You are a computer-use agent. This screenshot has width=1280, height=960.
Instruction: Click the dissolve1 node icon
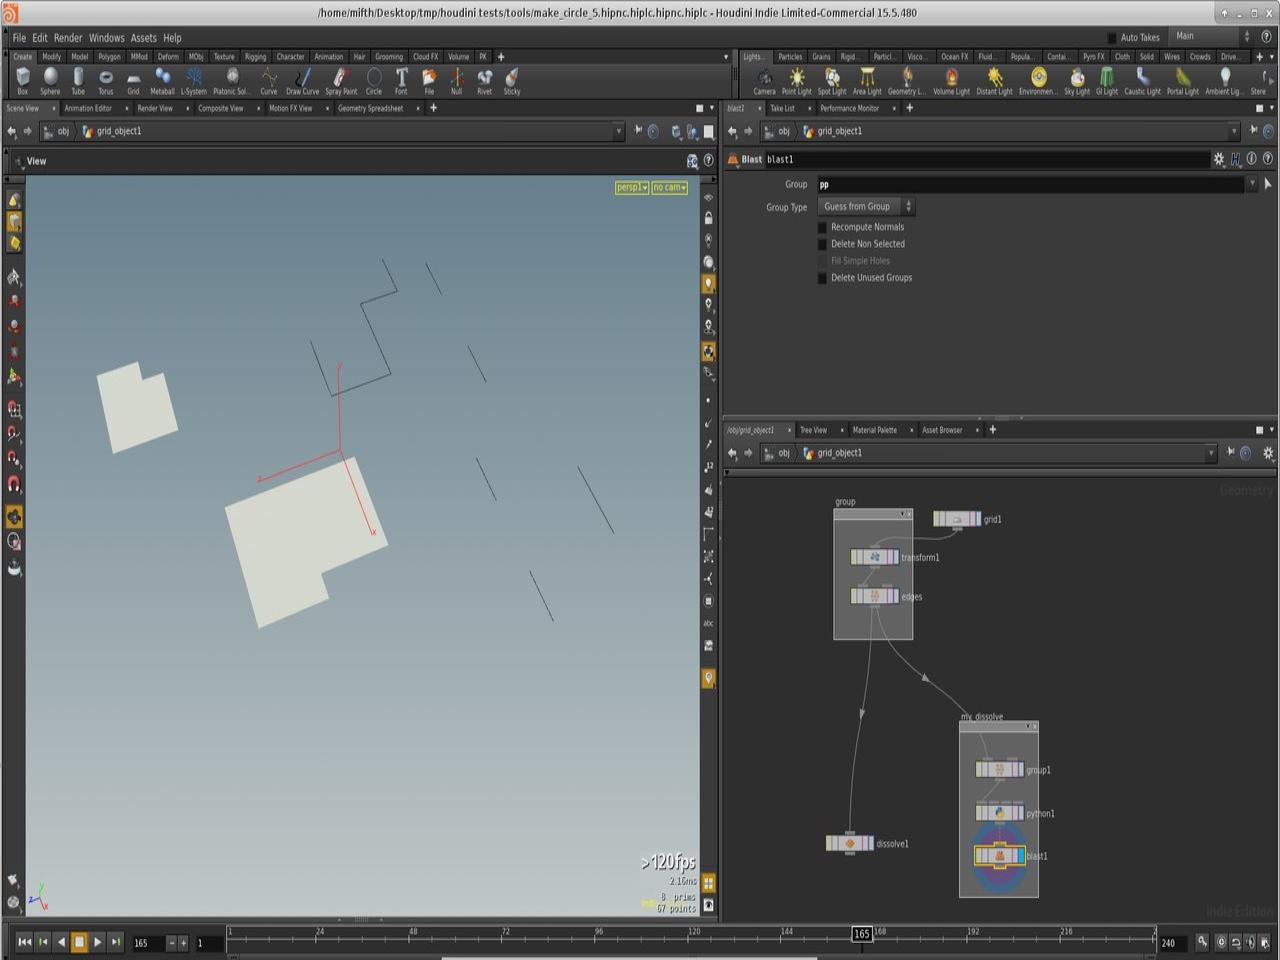click(850, 844)
